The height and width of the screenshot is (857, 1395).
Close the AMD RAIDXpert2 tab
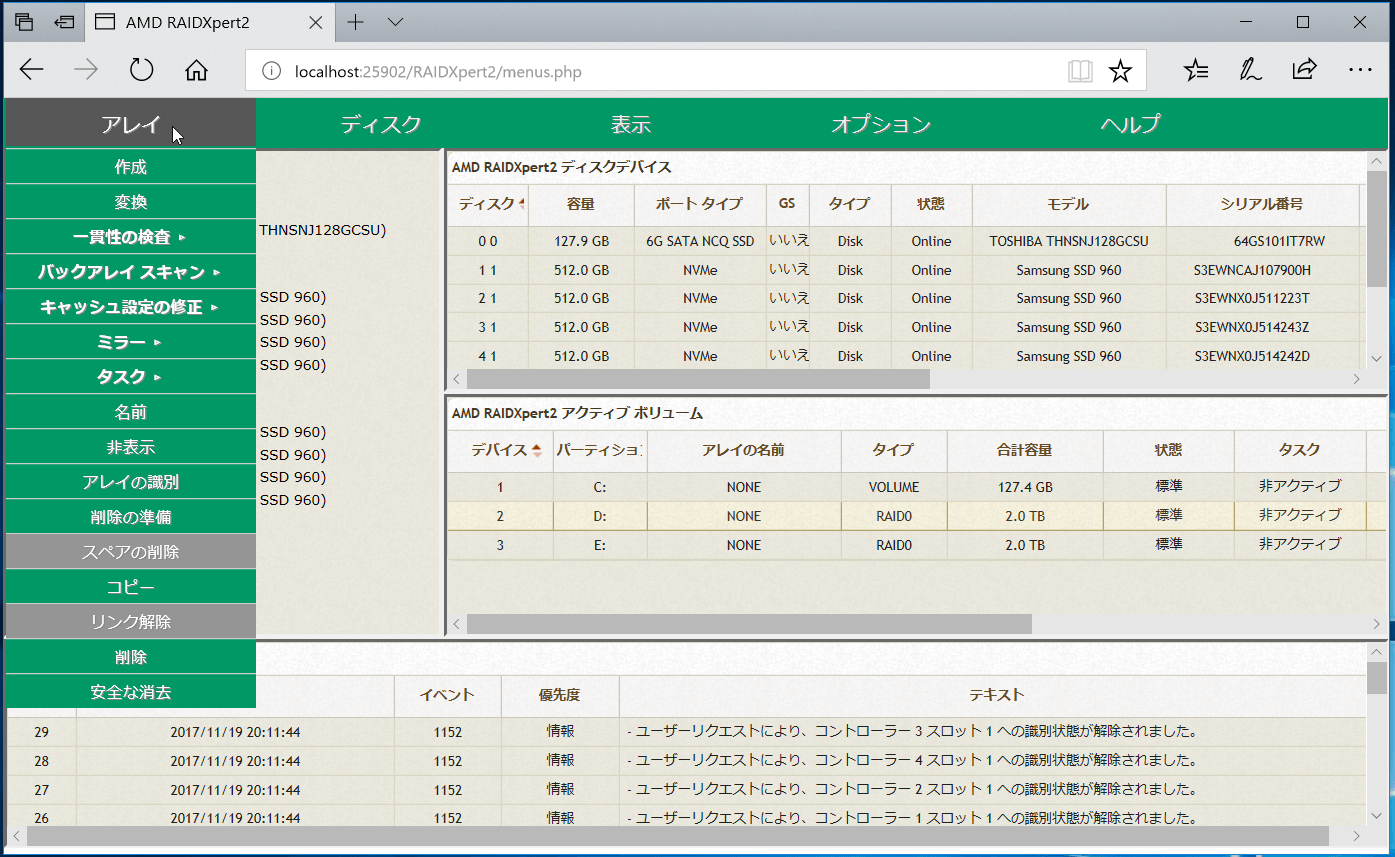(315, 22)
